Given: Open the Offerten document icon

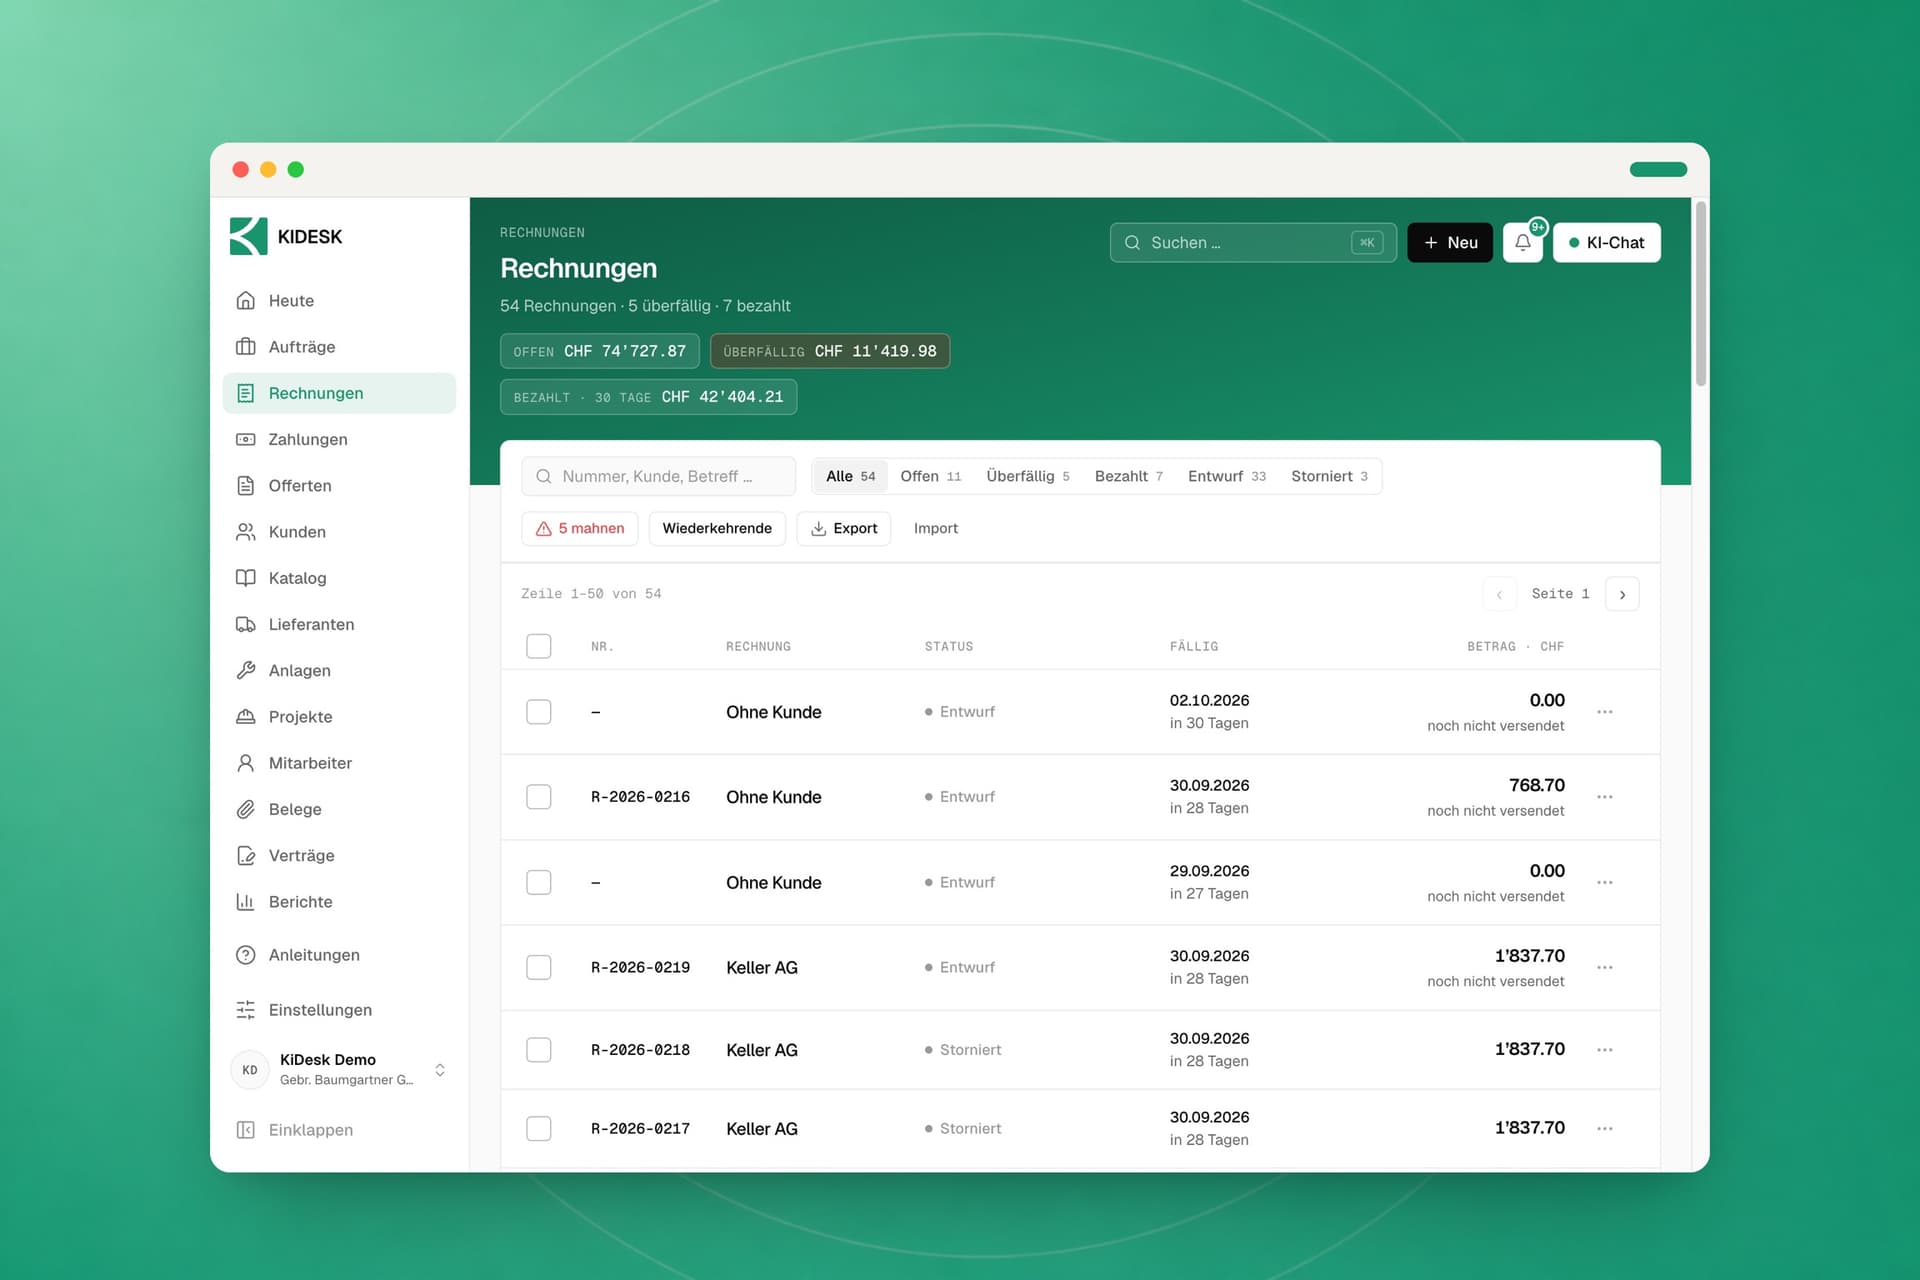Looking at the screenshot, I should 245,485.
